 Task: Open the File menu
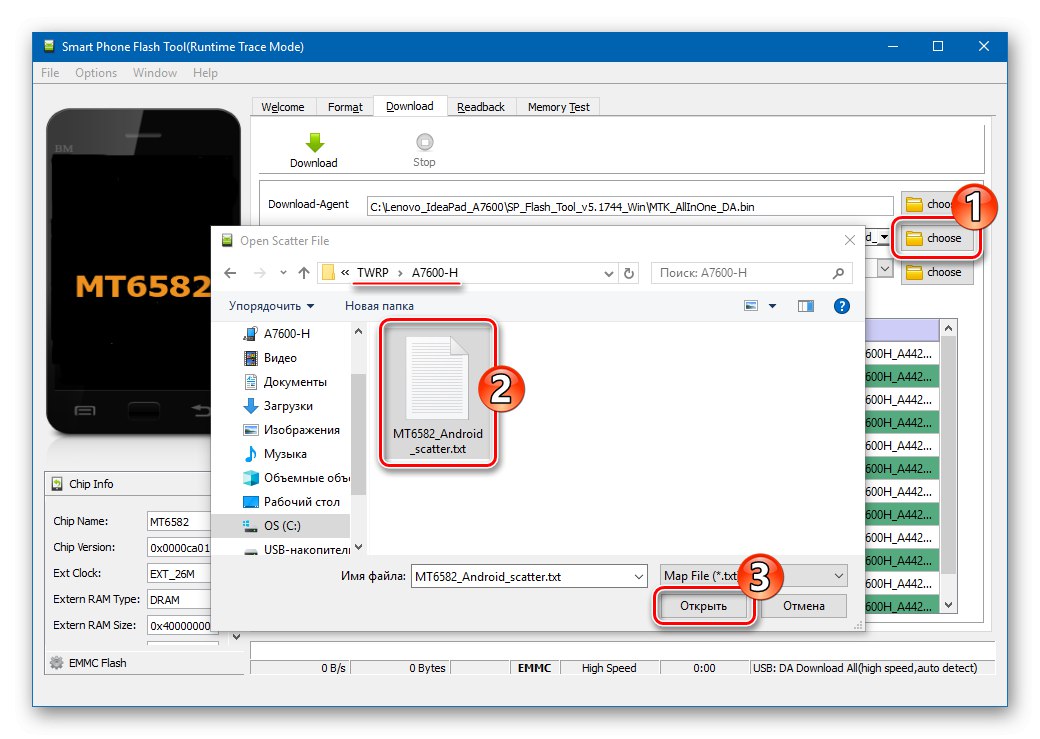pos(50,73)
